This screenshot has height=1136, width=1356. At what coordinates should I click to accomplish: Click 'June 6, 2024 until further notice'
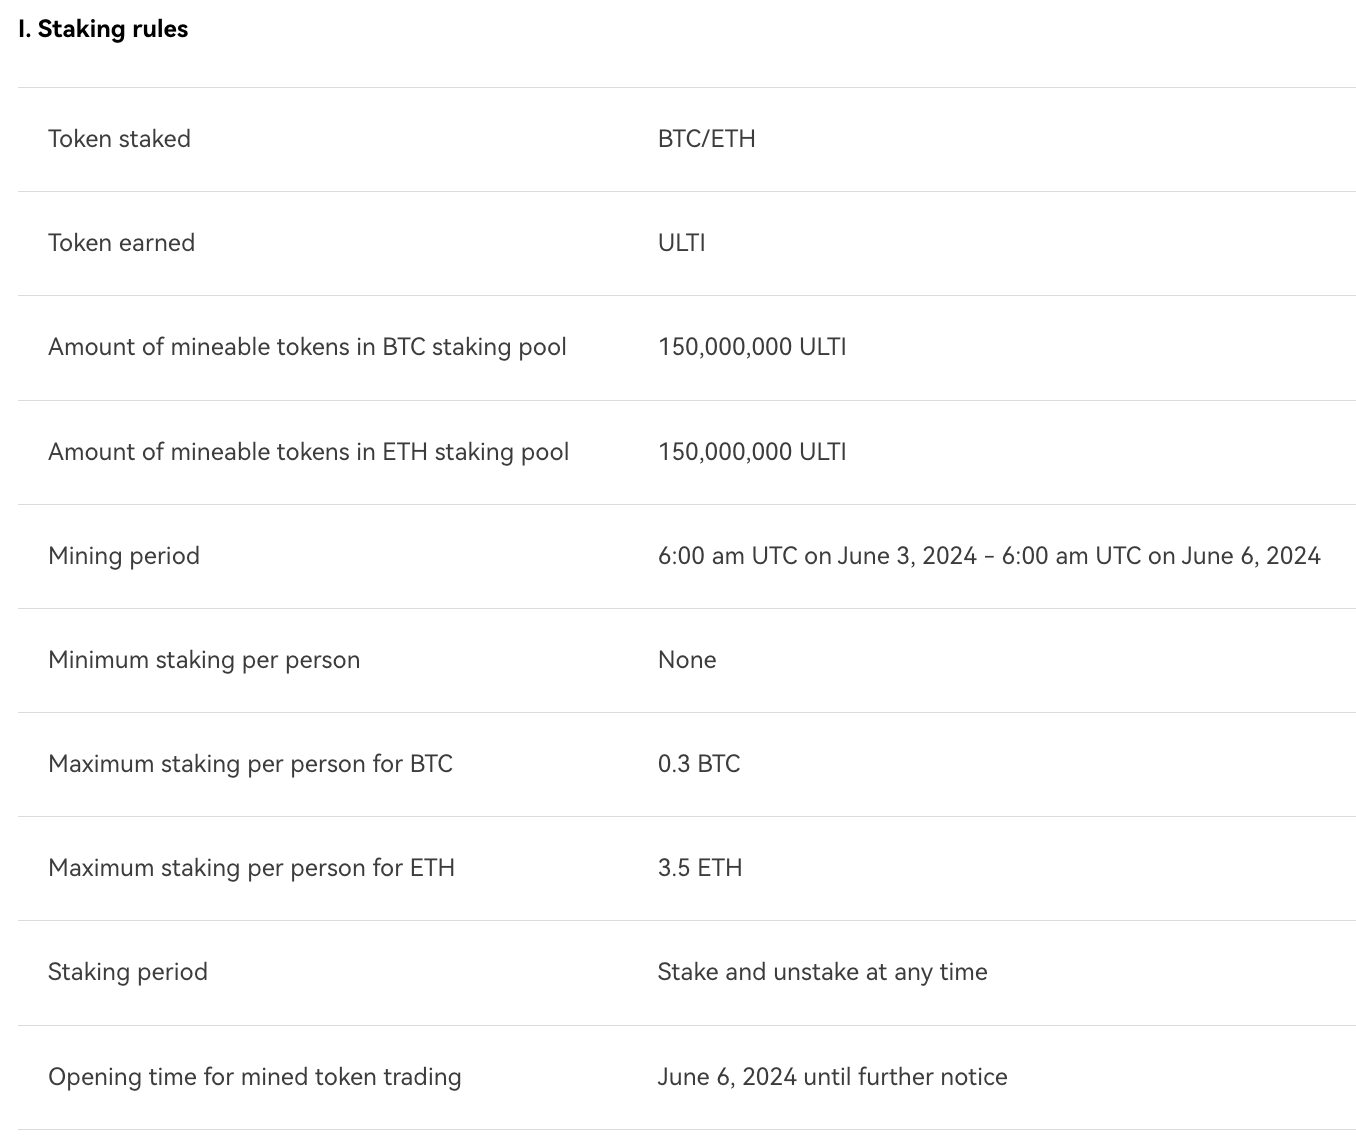click(832, 1077)
